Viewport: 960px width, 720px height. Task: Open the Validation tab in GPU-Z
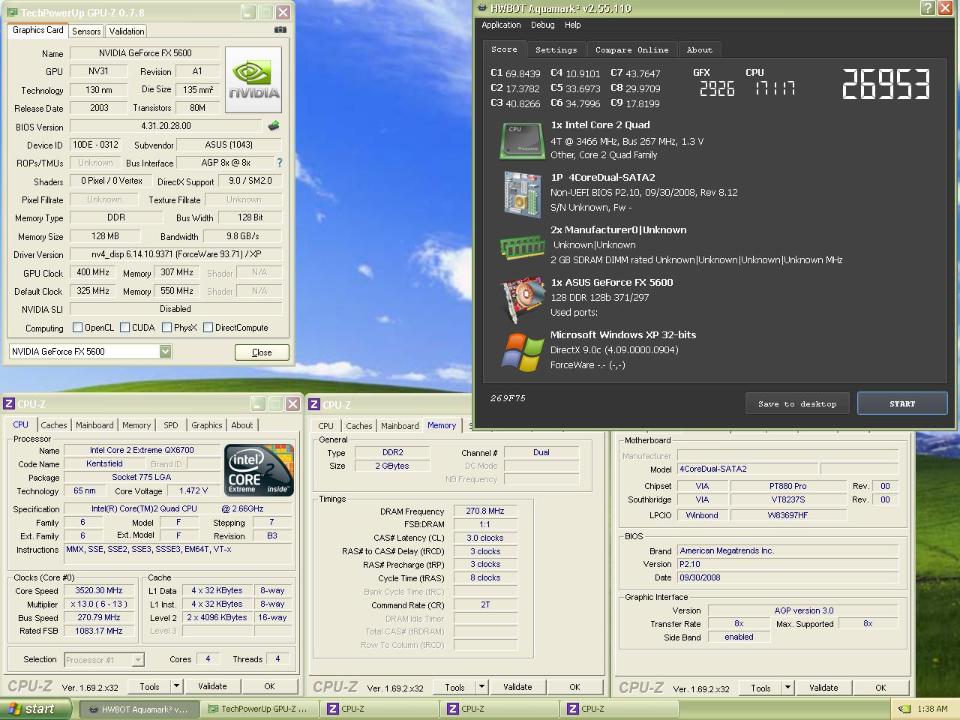[127, 31]
